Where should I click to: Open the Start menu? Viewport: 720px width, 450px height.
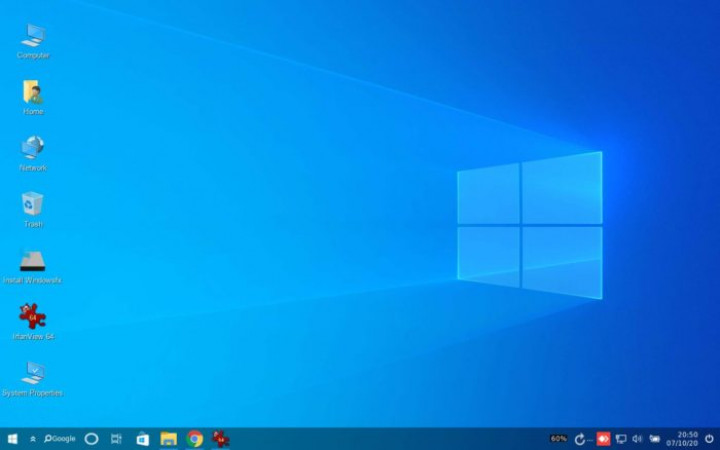pyautogui.click(x=12, y=439)
